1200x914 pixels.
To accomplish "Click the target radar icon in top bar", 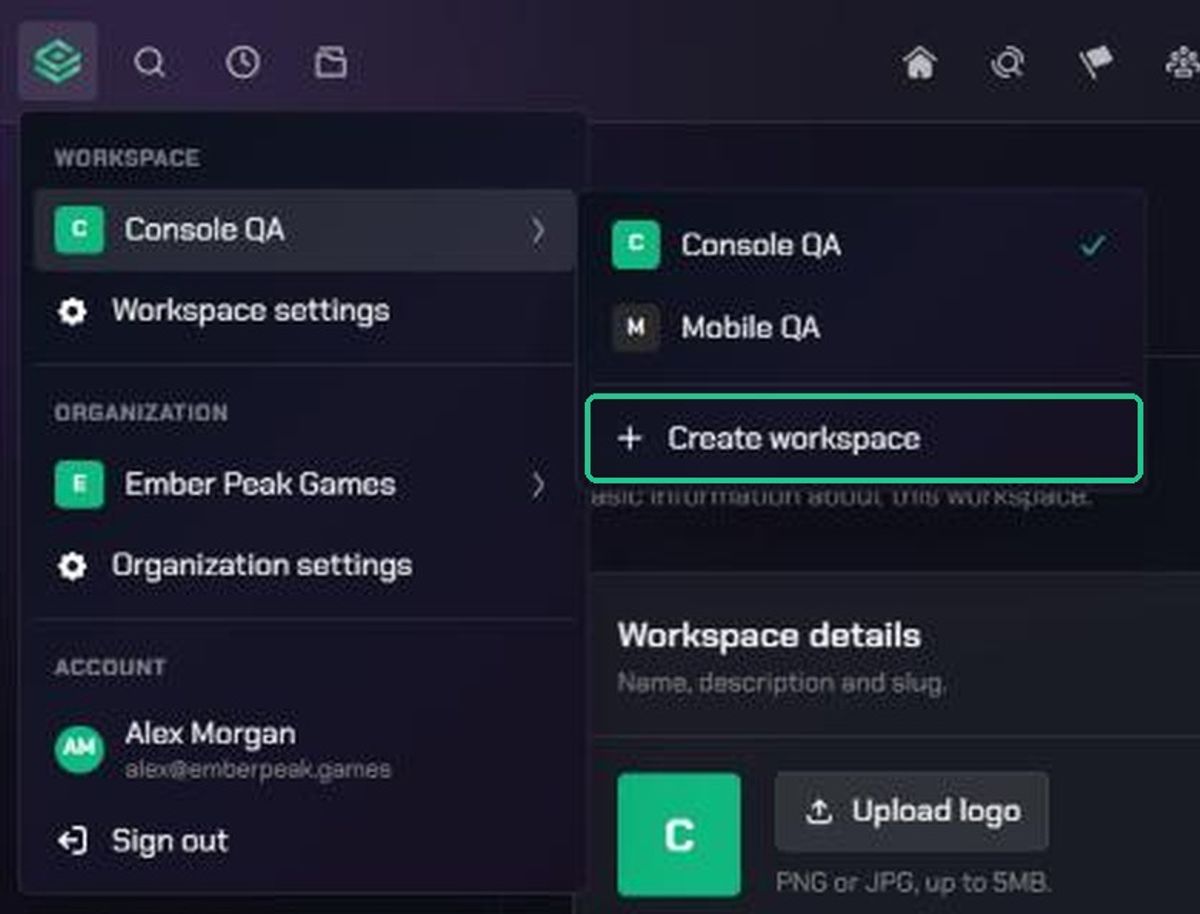I will tap(1007, 64).
